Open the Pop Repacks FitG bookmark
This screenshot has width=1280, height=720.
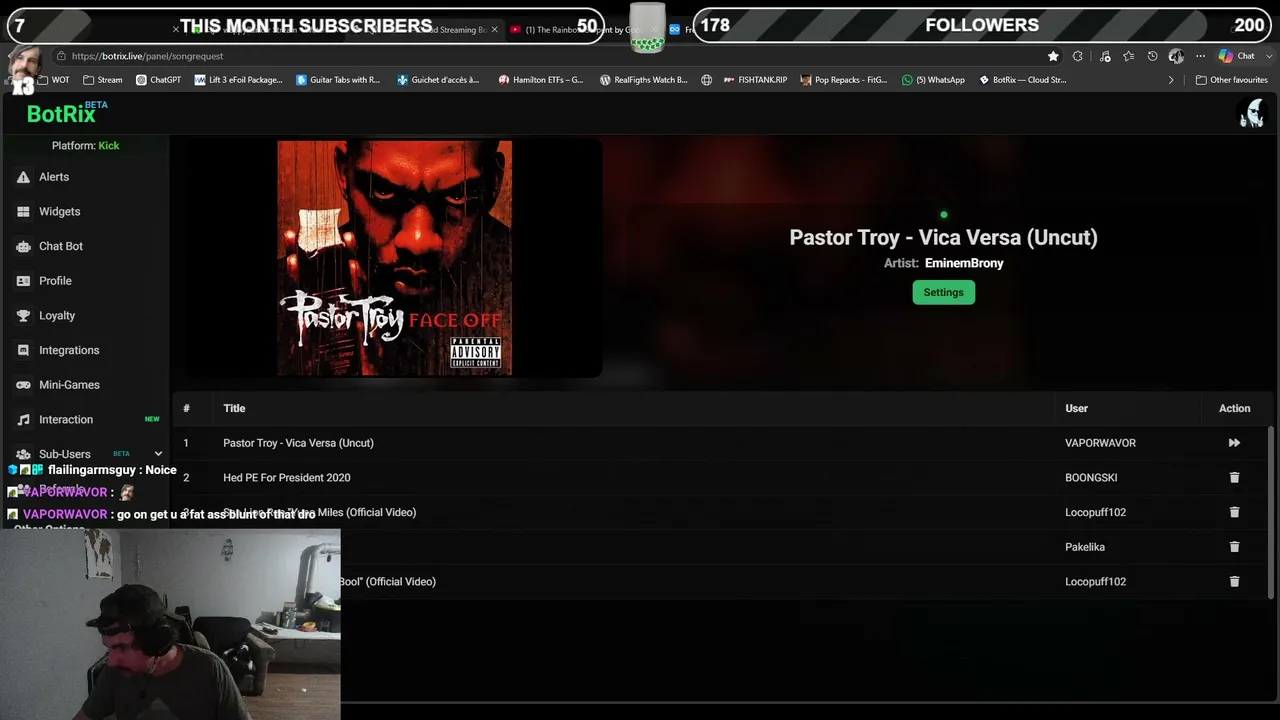tap(844, 80)
